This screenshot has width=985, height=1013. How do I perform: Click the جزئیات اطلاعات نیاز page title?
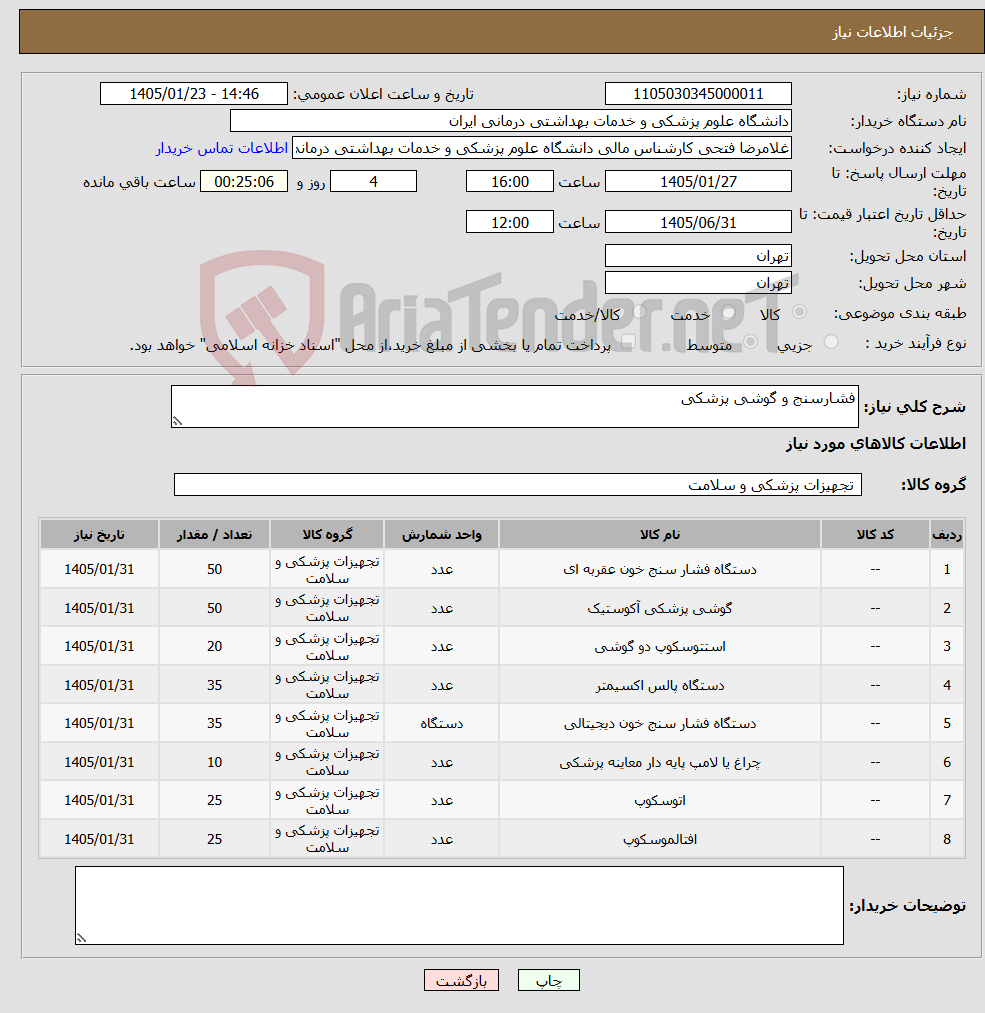[892, 32]
